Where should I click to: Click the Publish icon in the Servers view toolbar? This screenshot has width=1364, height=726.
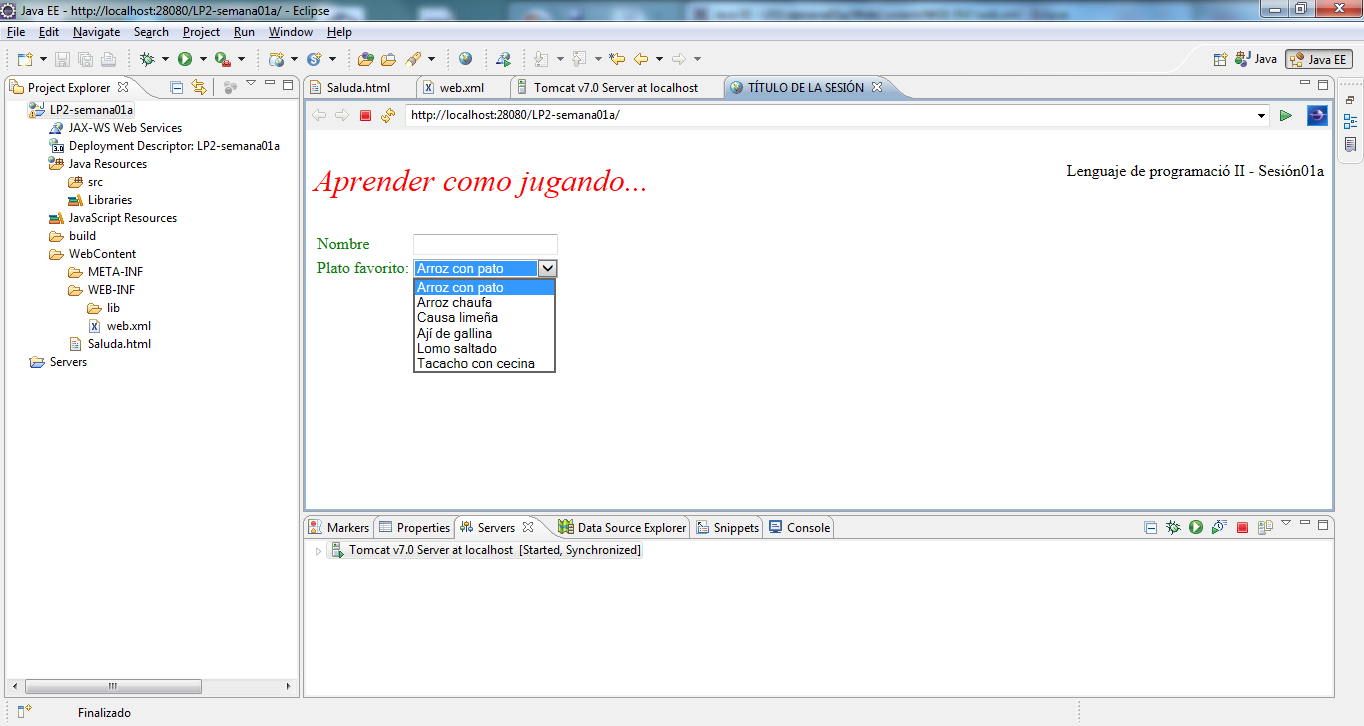click(1265, 527)
